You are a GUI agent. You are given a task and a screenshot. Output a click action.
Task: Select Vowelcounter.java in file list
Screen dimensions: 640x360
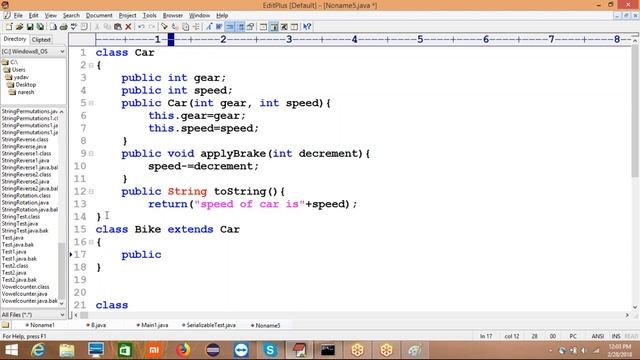(x=24, y=294)
